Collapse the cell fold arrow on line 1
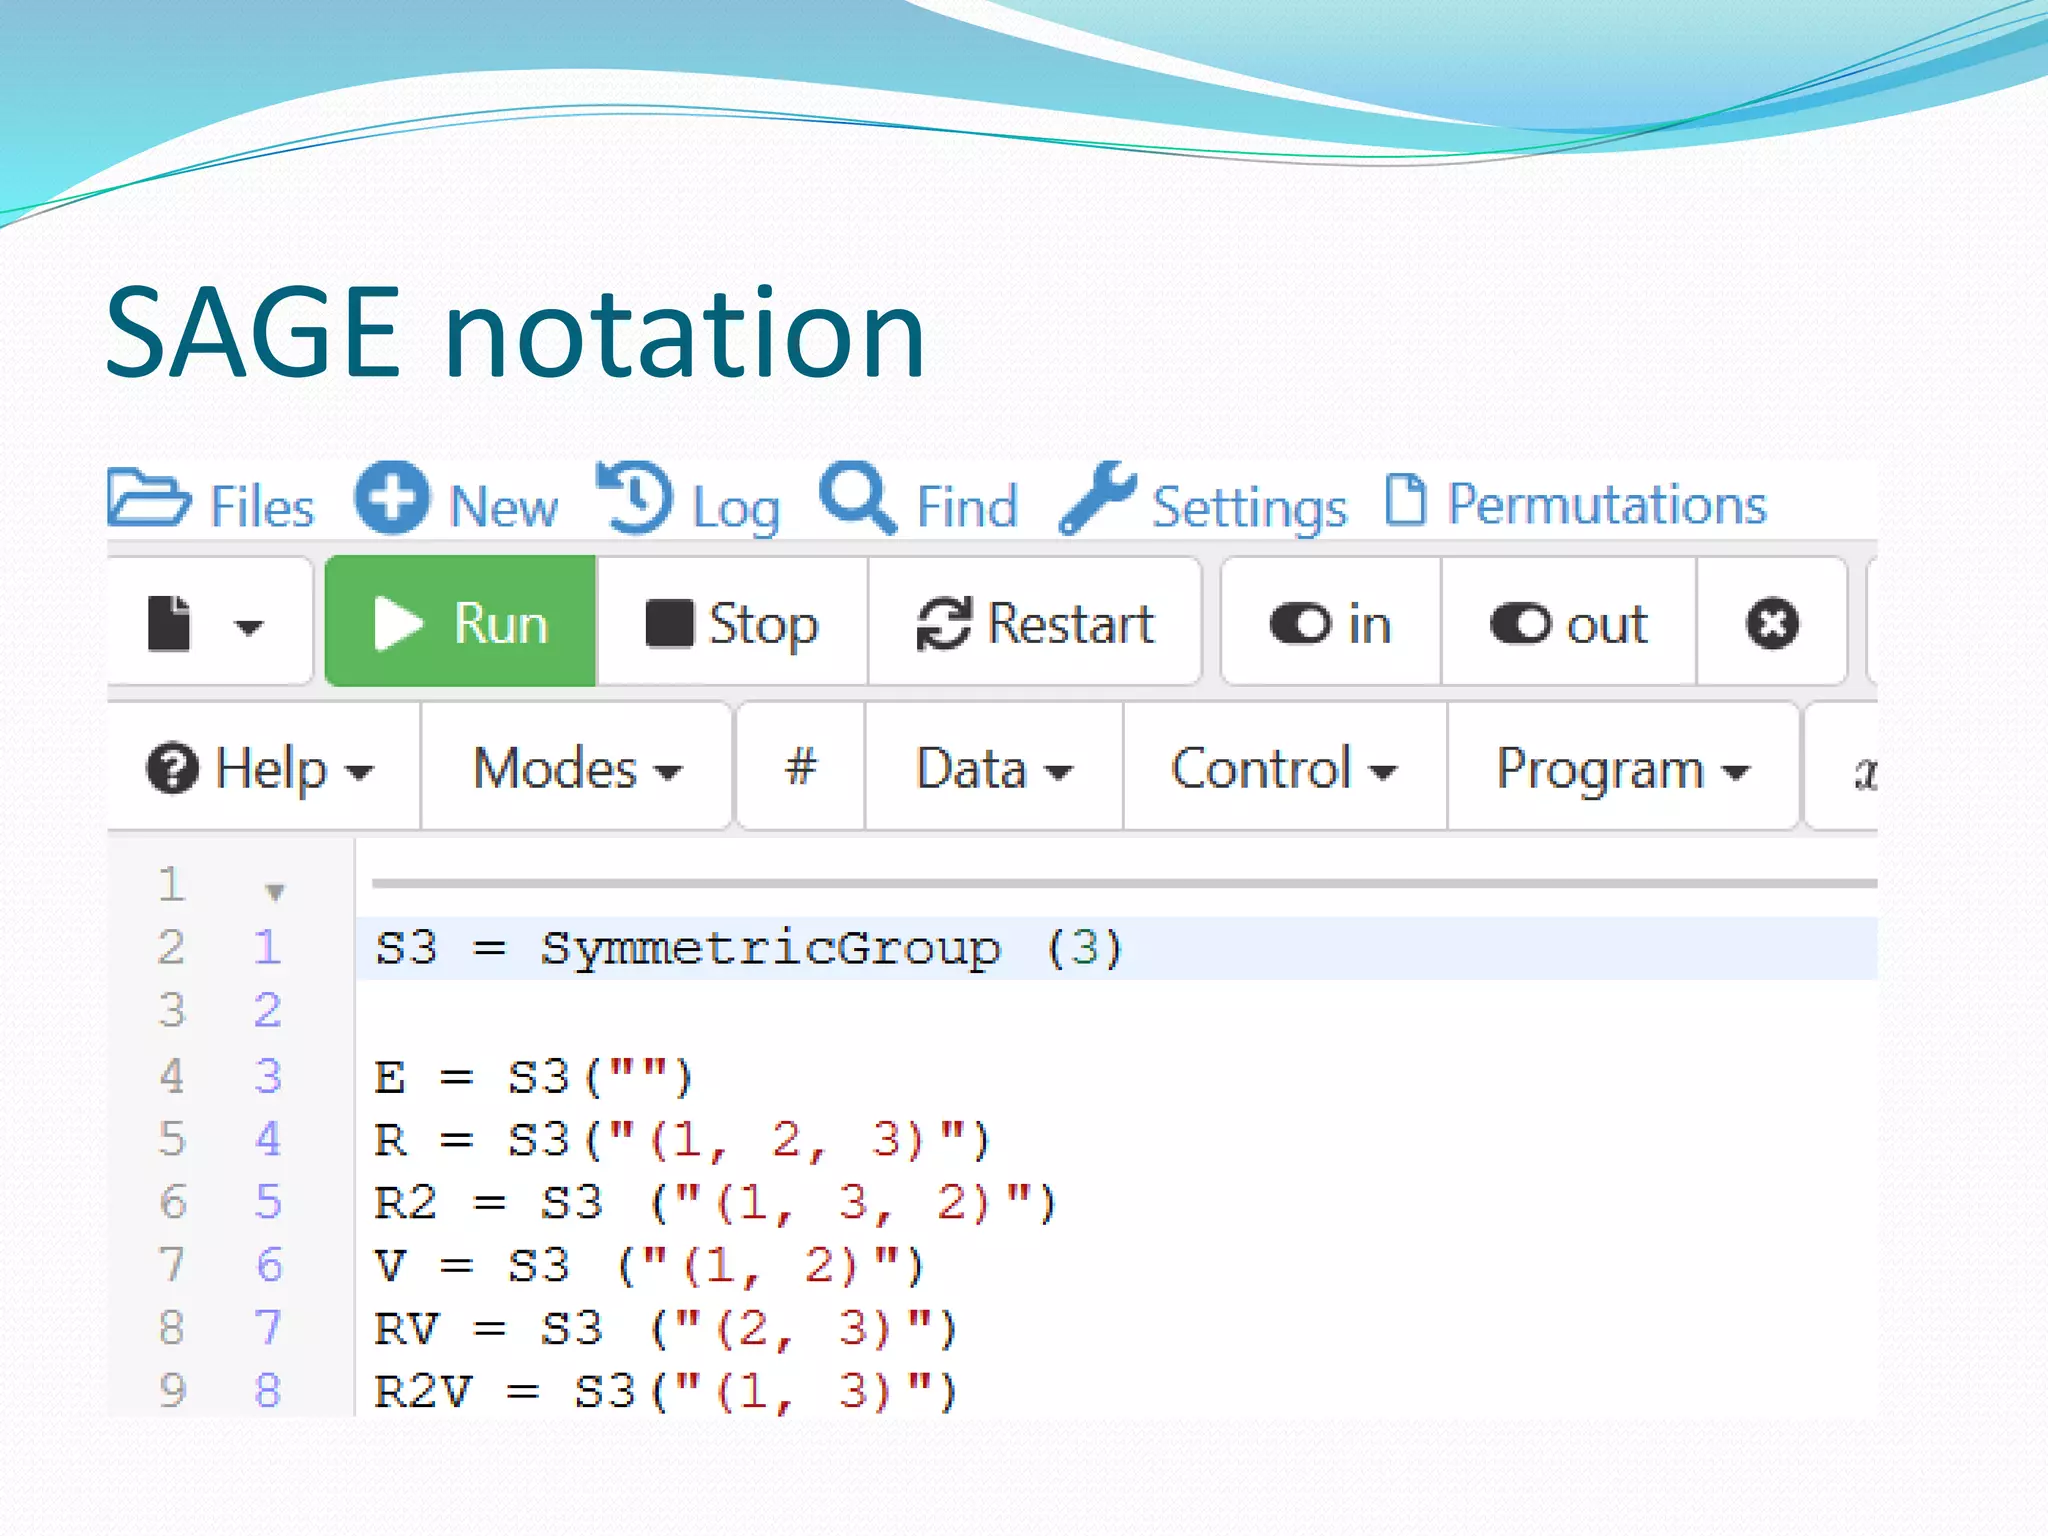This screenshot has width=2048, height=1536. coord(275,890)
